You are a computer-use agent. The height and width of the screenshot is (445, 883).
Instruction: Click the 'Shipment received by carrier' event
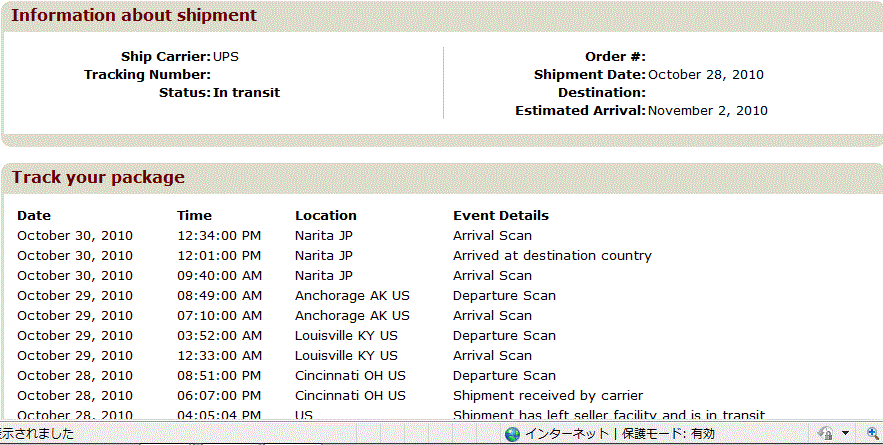(x=548, y=396)
